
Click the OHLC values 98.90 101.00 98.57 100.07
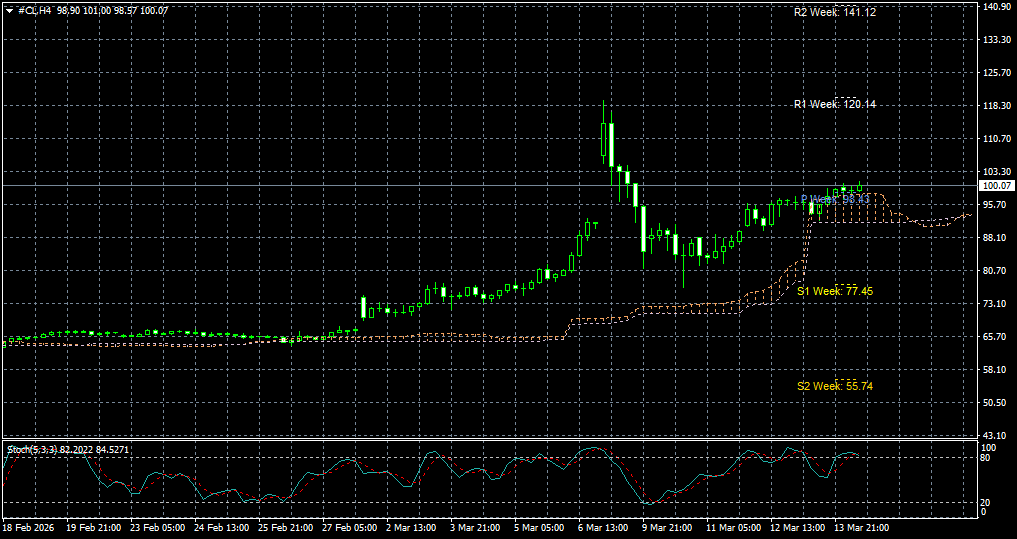[113, 10]
